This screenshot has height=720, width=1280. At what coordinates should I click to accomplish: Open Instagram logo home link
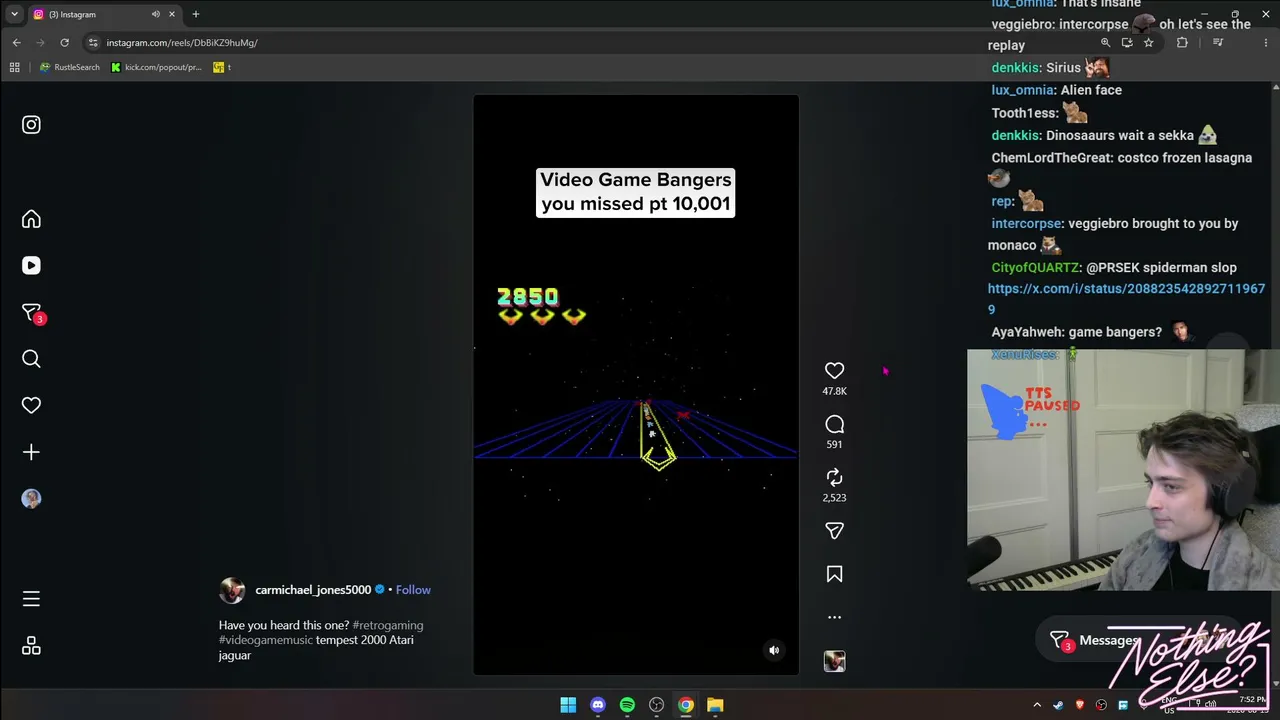pyautogui.click(x=31, y=125)
